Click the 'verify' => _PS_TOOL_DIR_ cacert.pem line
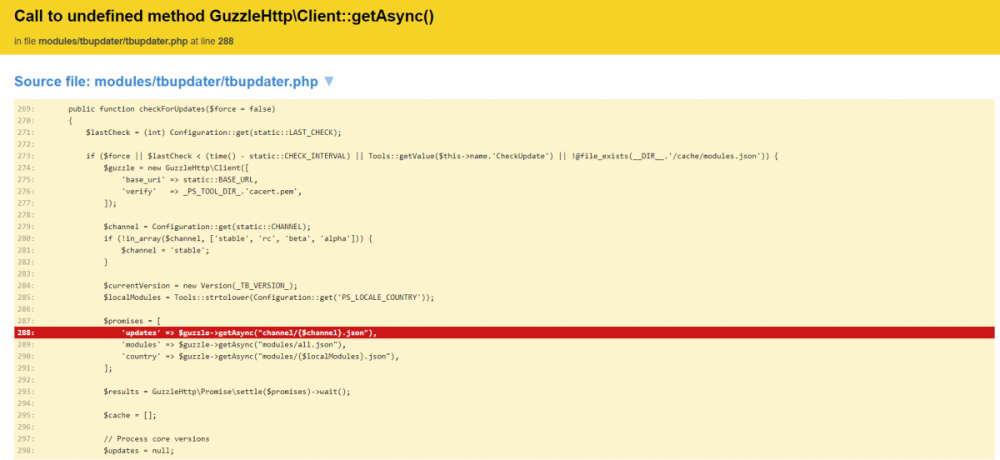 [211, 190]
